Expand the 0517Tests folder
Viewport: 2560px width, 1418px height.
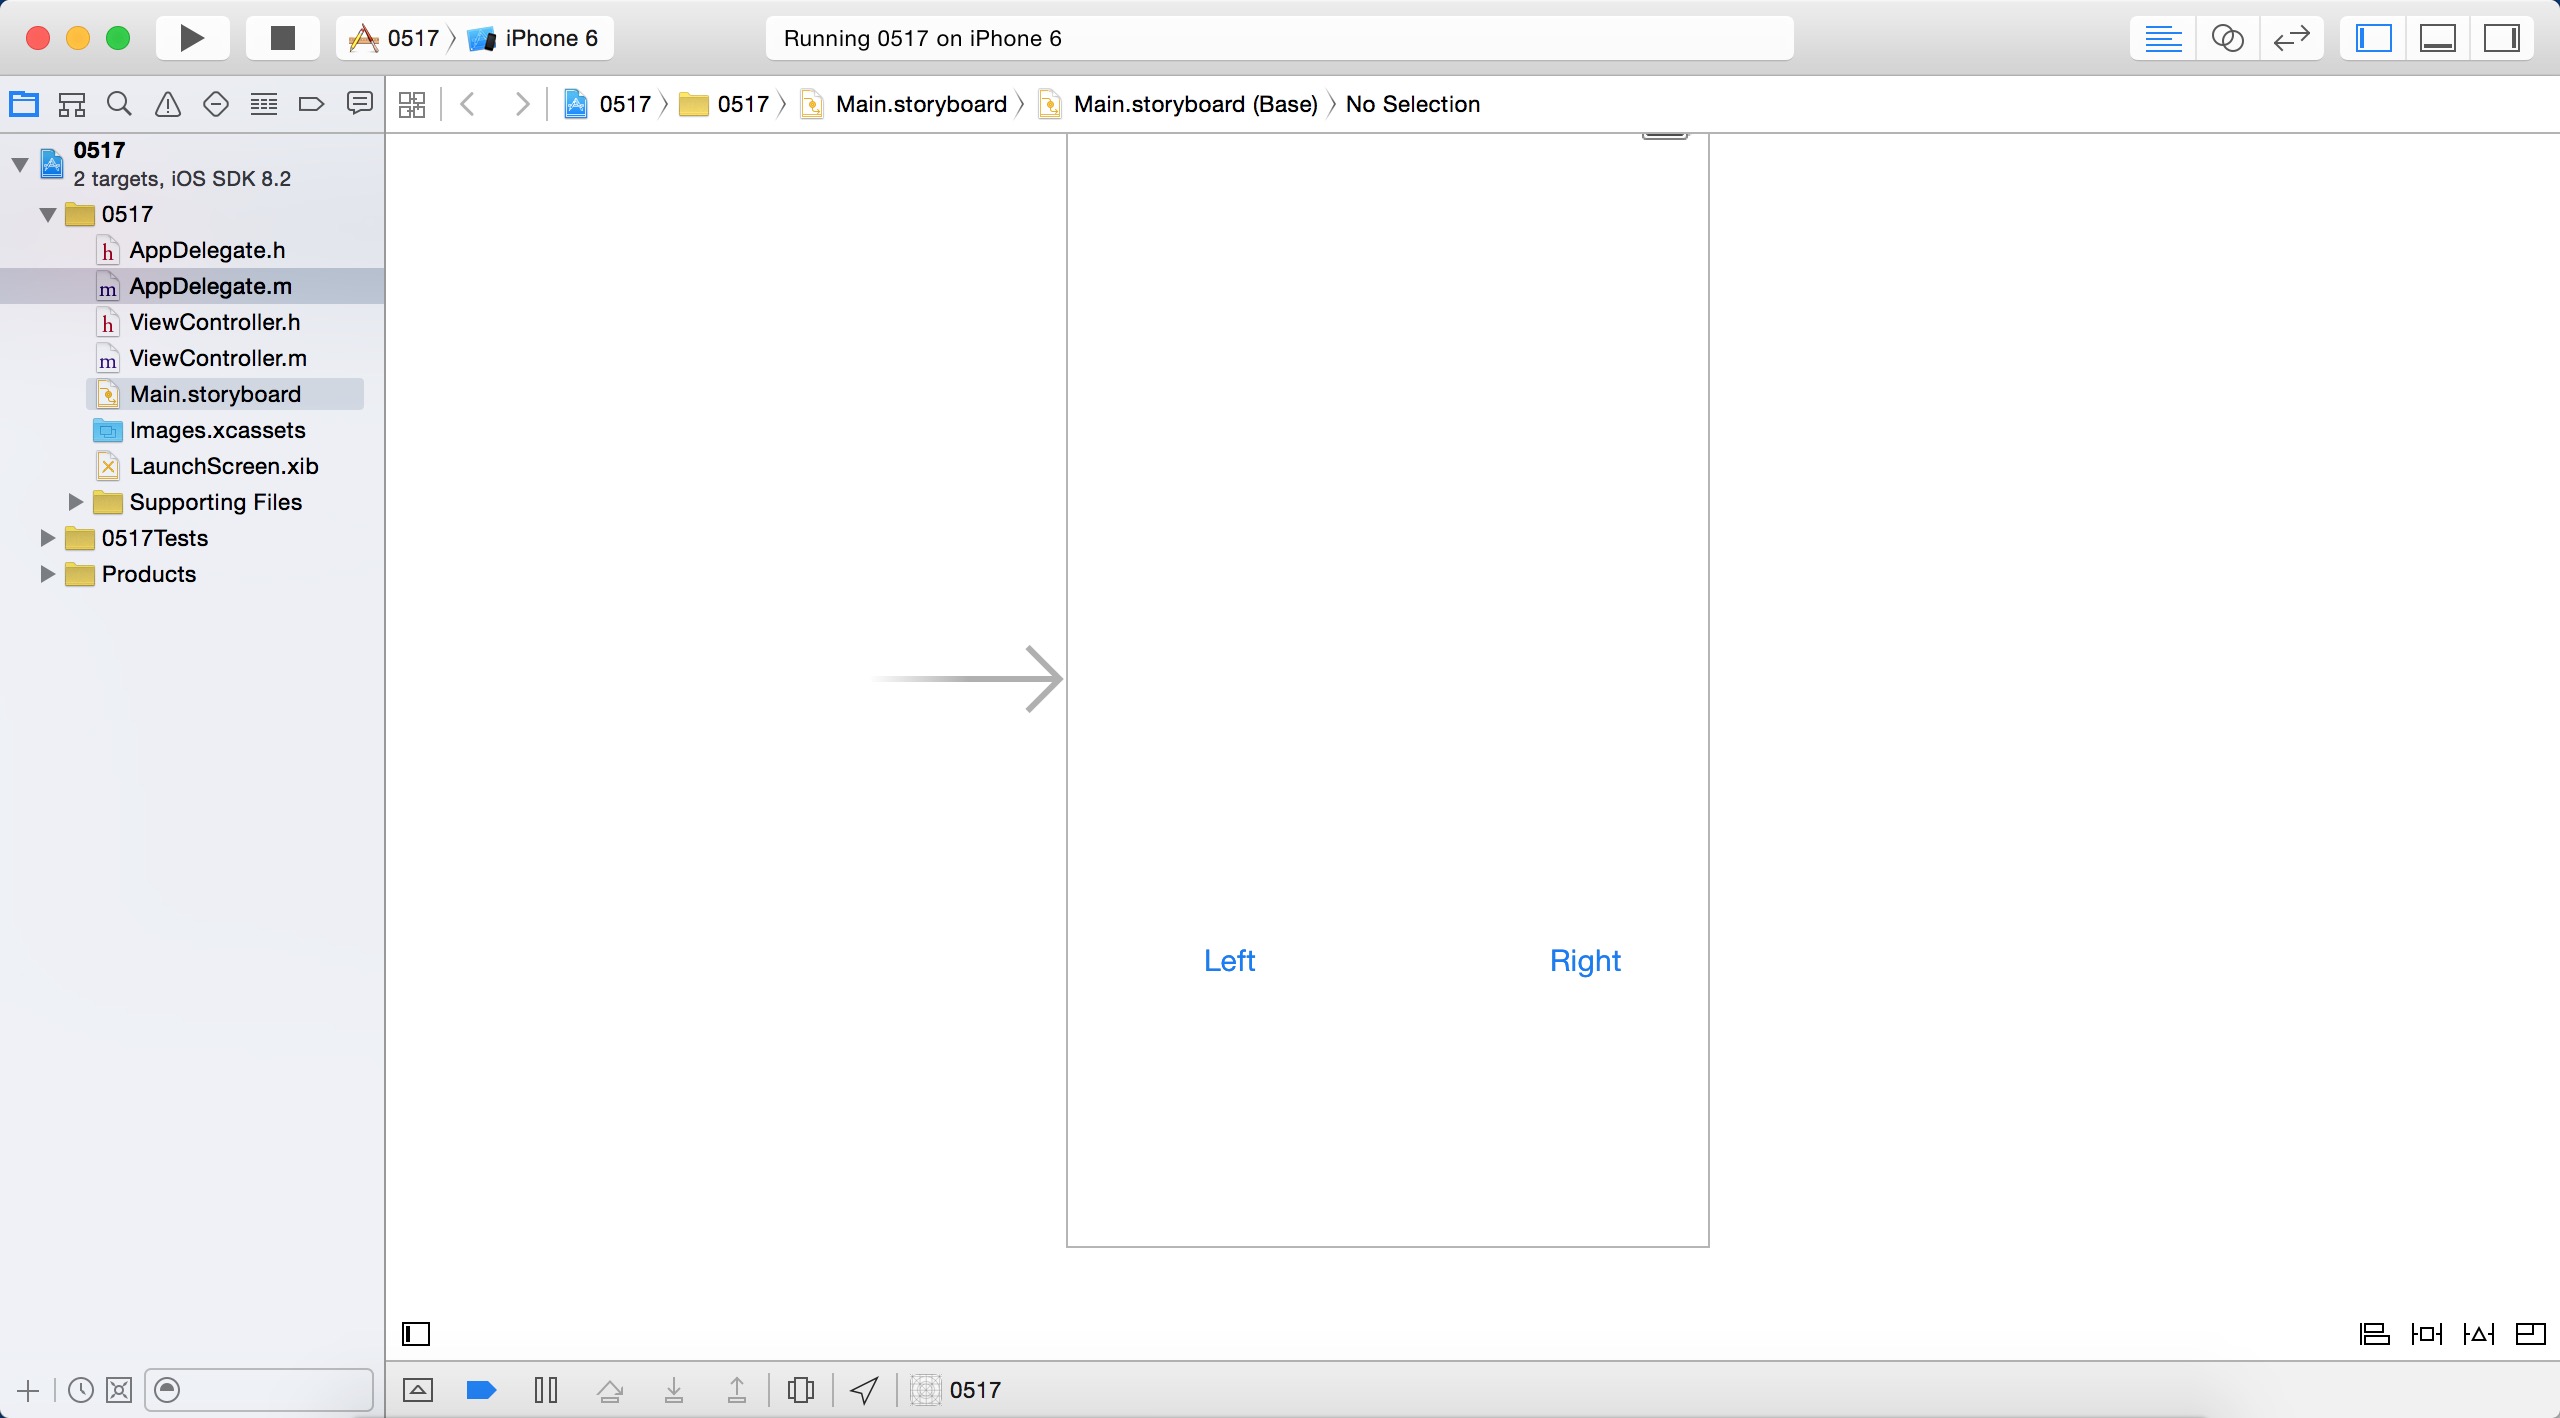(47, 538)
